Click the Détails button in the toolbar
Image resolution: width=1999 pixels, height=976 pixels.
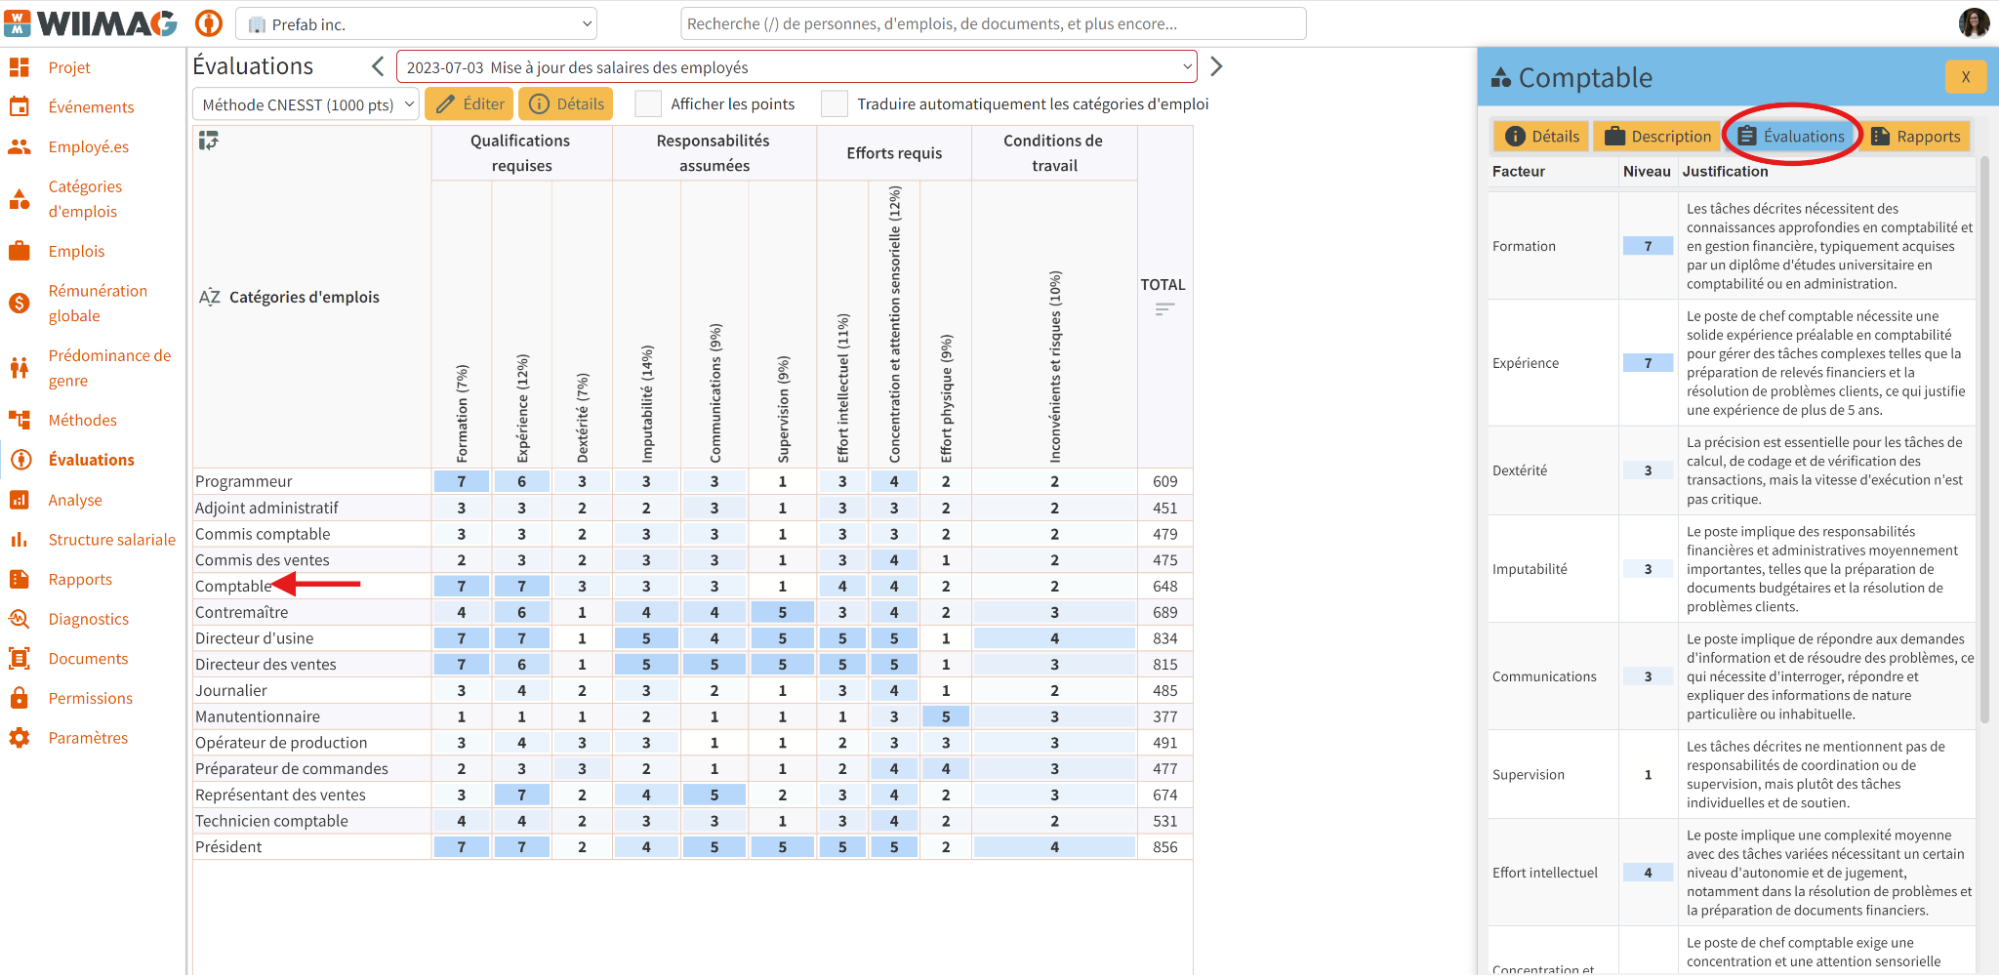566,104
